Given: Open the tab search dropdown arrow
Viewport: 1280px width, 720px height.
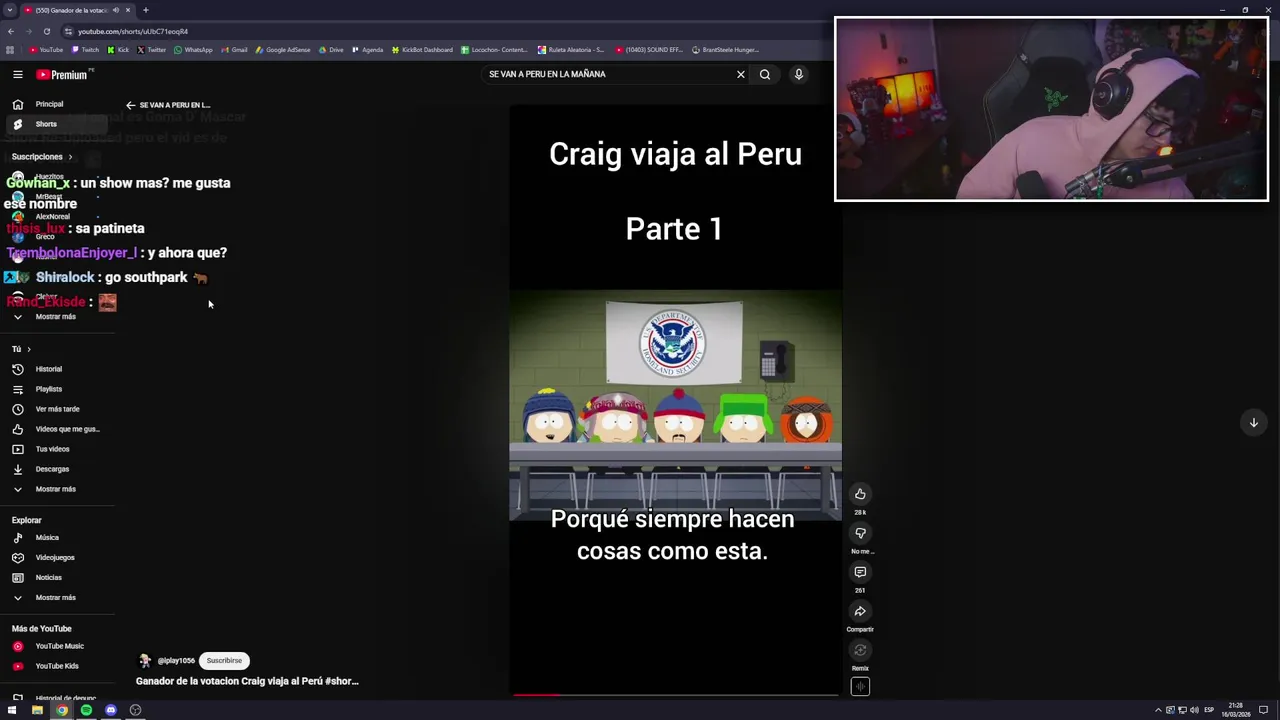Looking at the screenshot, I should 10,10.
